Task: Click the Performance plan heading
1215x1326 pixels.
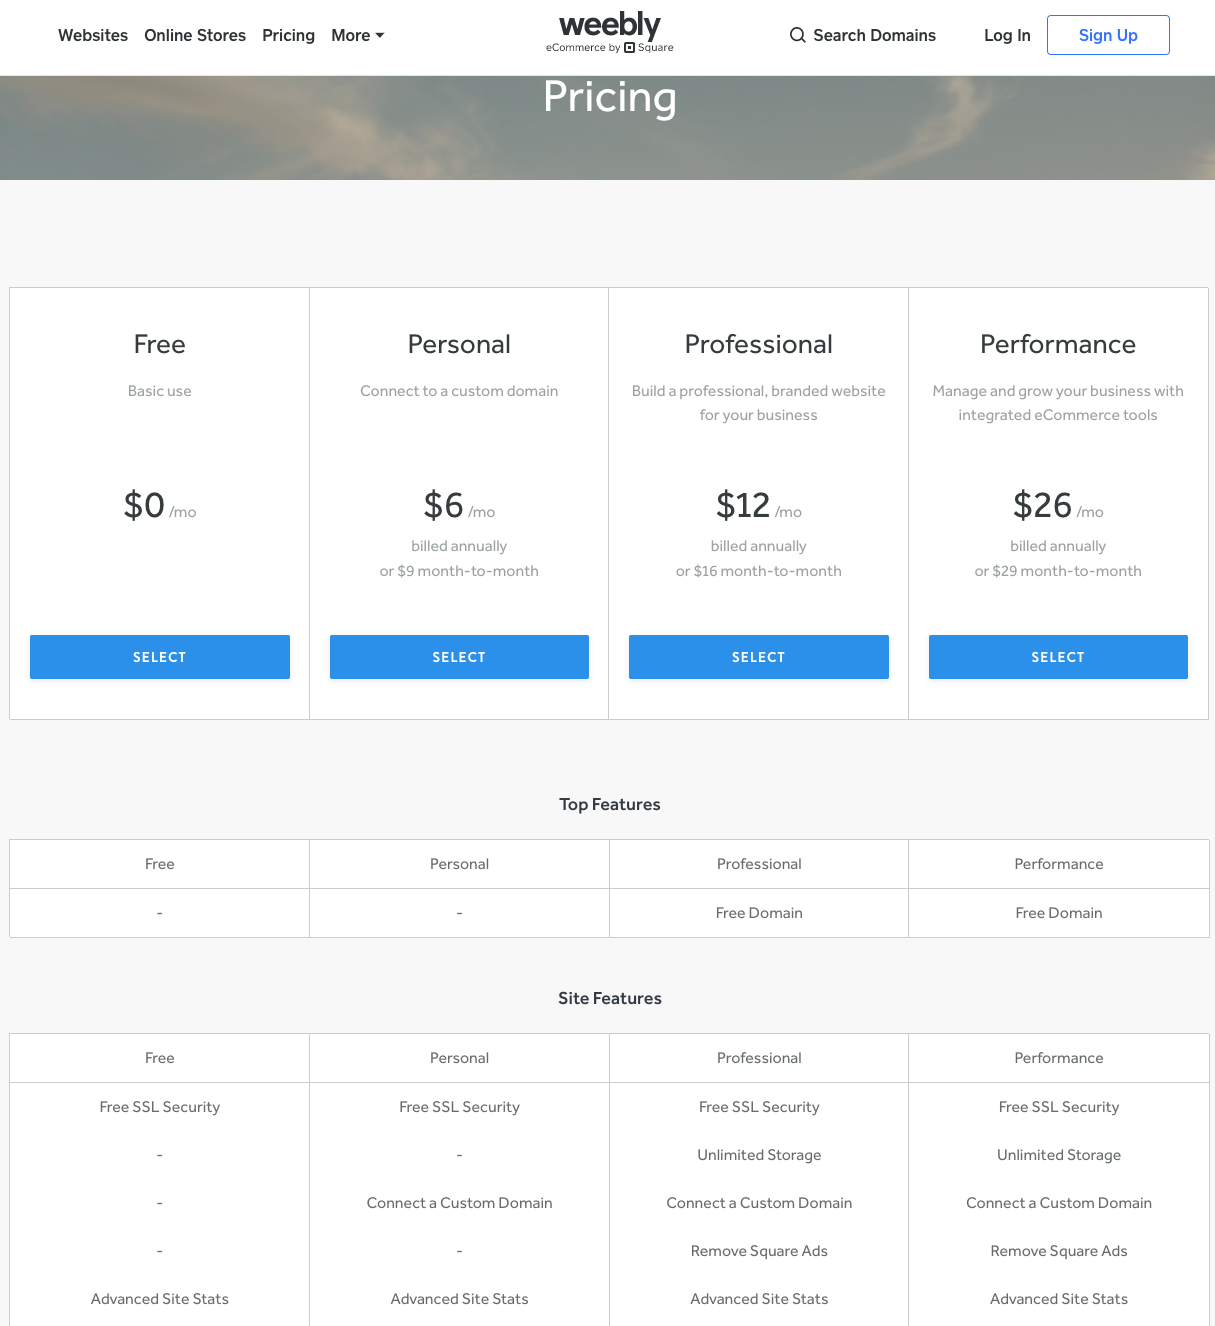Action: 1058,344
